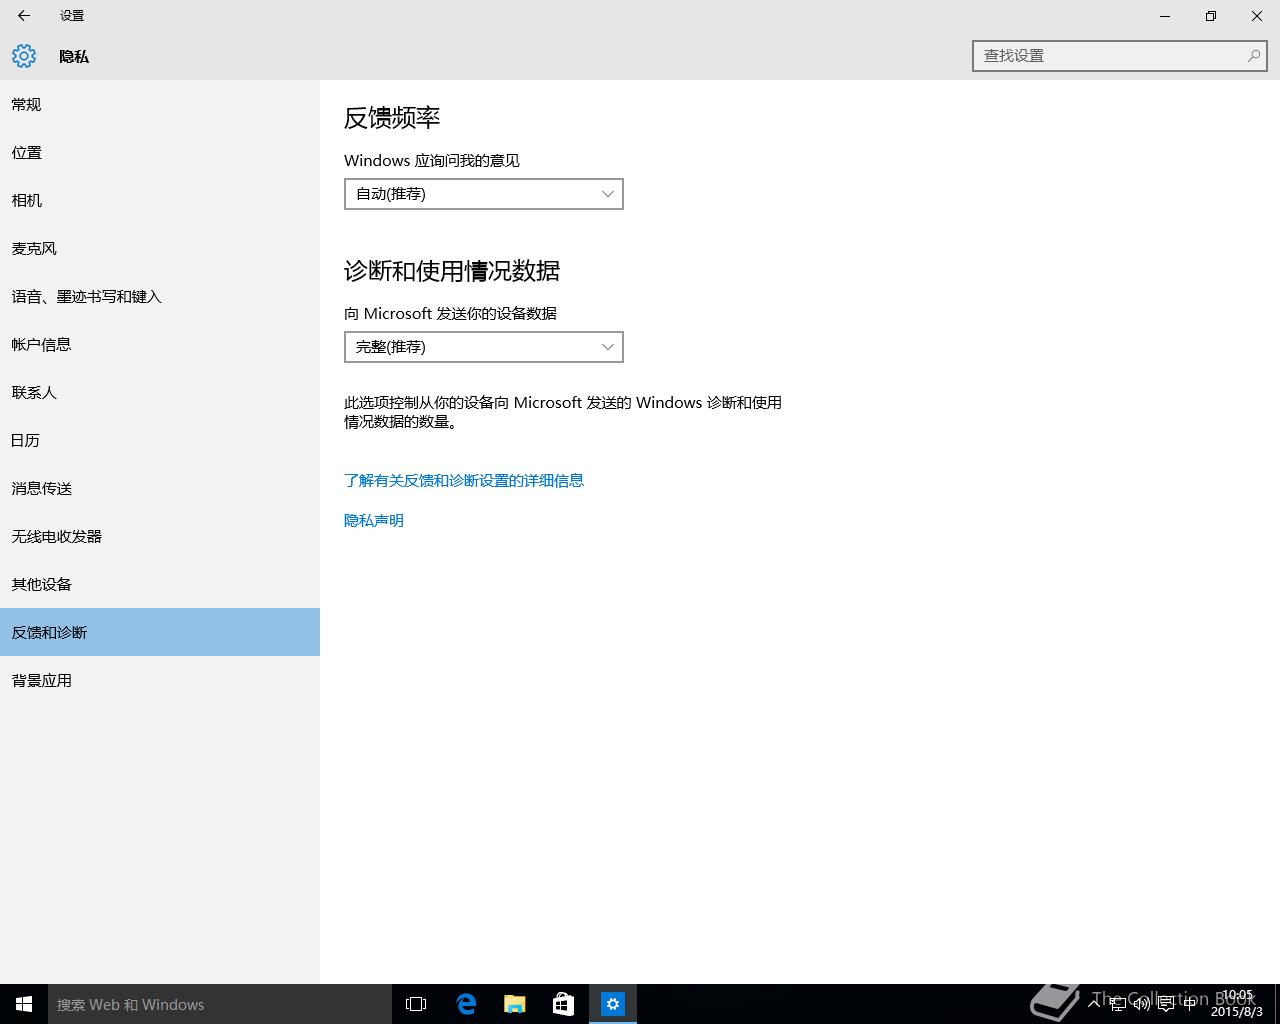
Task: Open the Action Center notification icon
Action: click(1166, 1004)
